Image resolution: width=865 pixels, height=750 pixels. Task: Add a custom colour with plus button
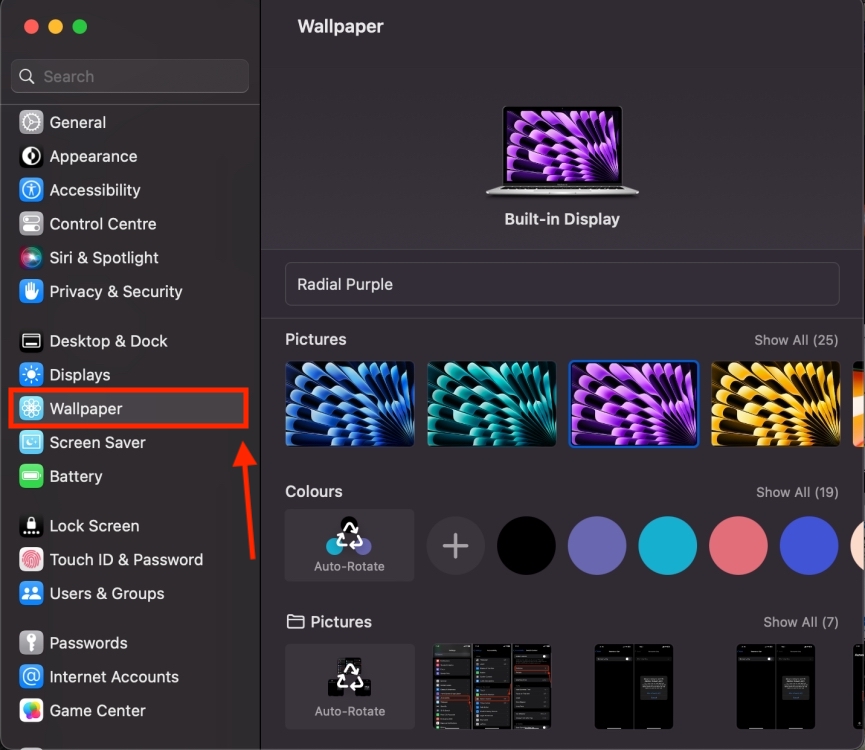[x=456, y=546]
